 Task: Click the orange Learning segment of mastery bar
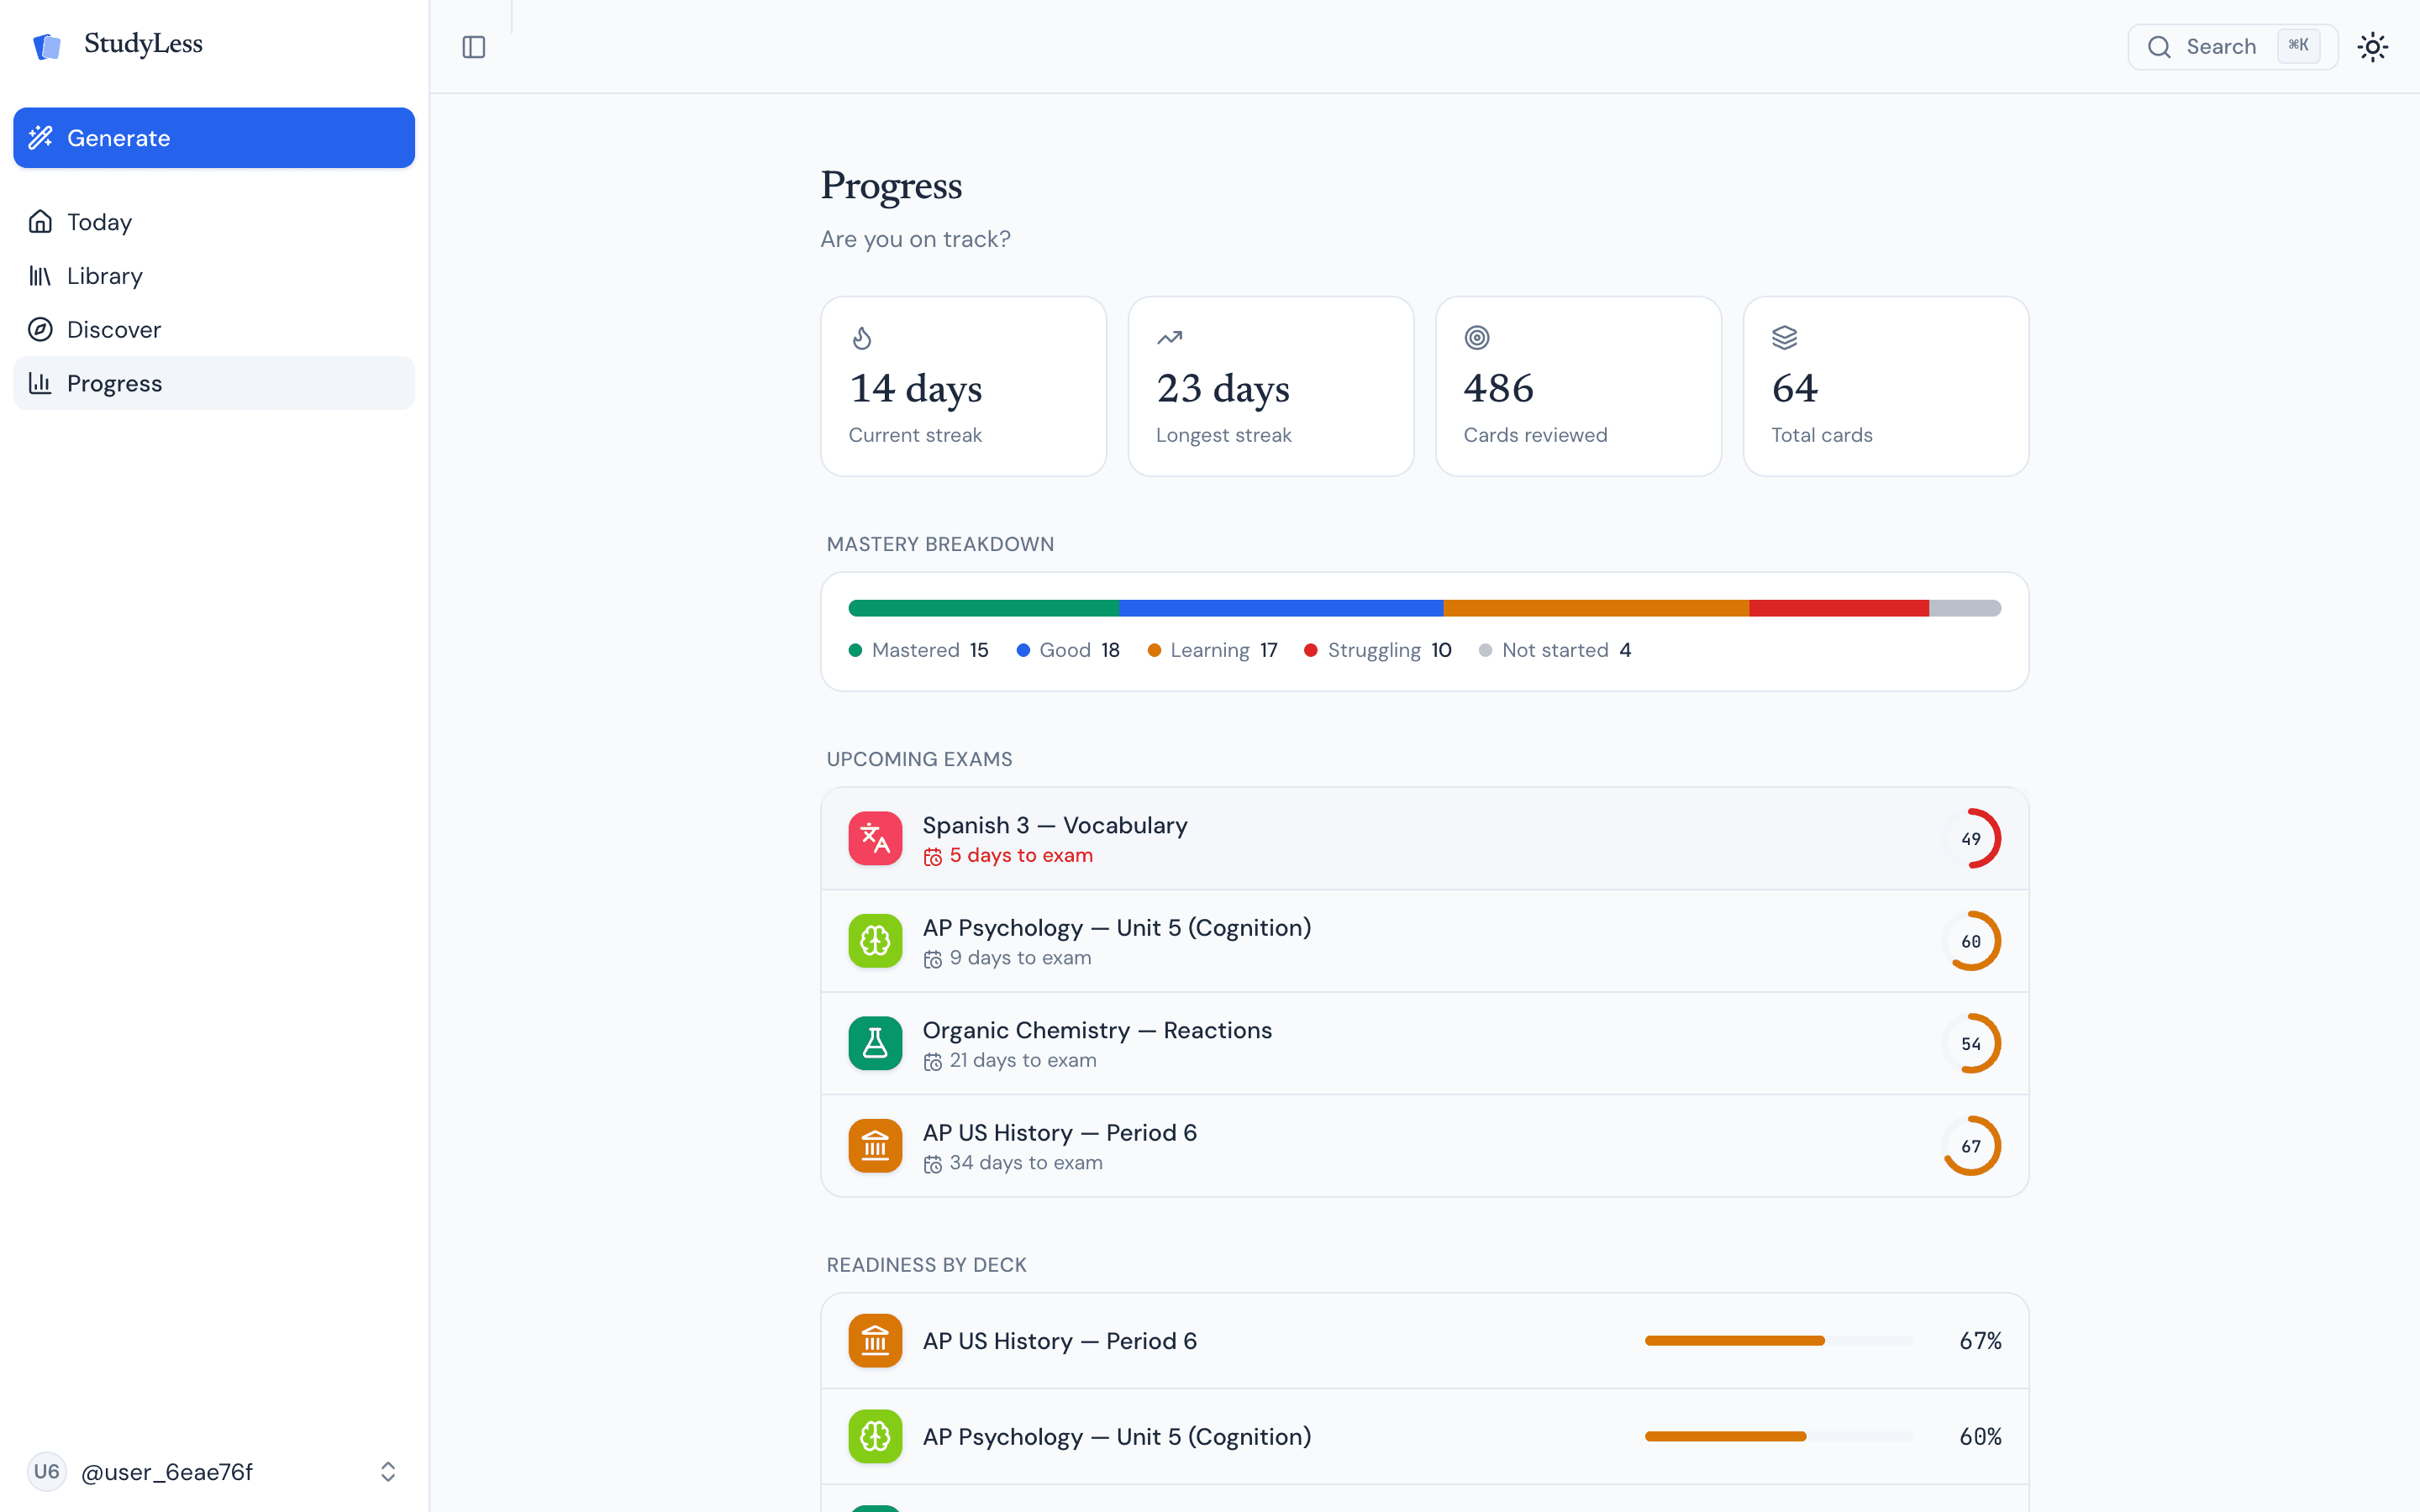tap(1596, 608)
